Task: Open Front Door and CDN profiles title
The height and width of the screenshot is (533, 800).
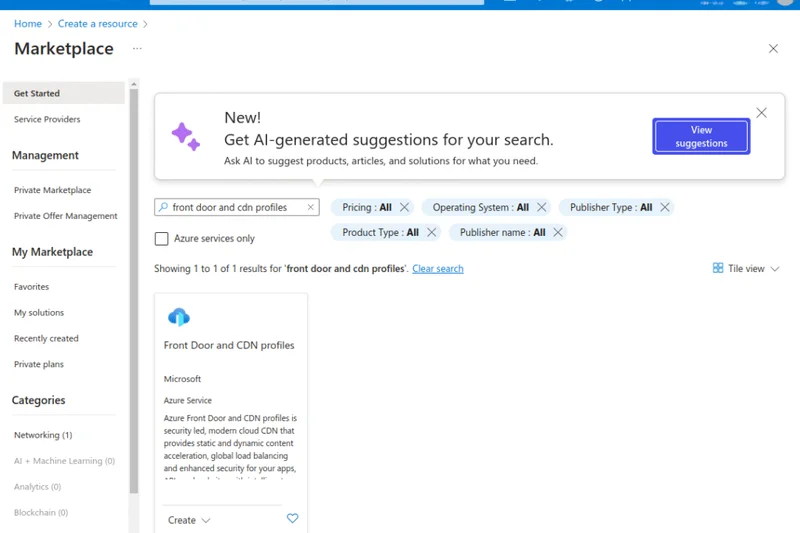Action: pos(229,345)
